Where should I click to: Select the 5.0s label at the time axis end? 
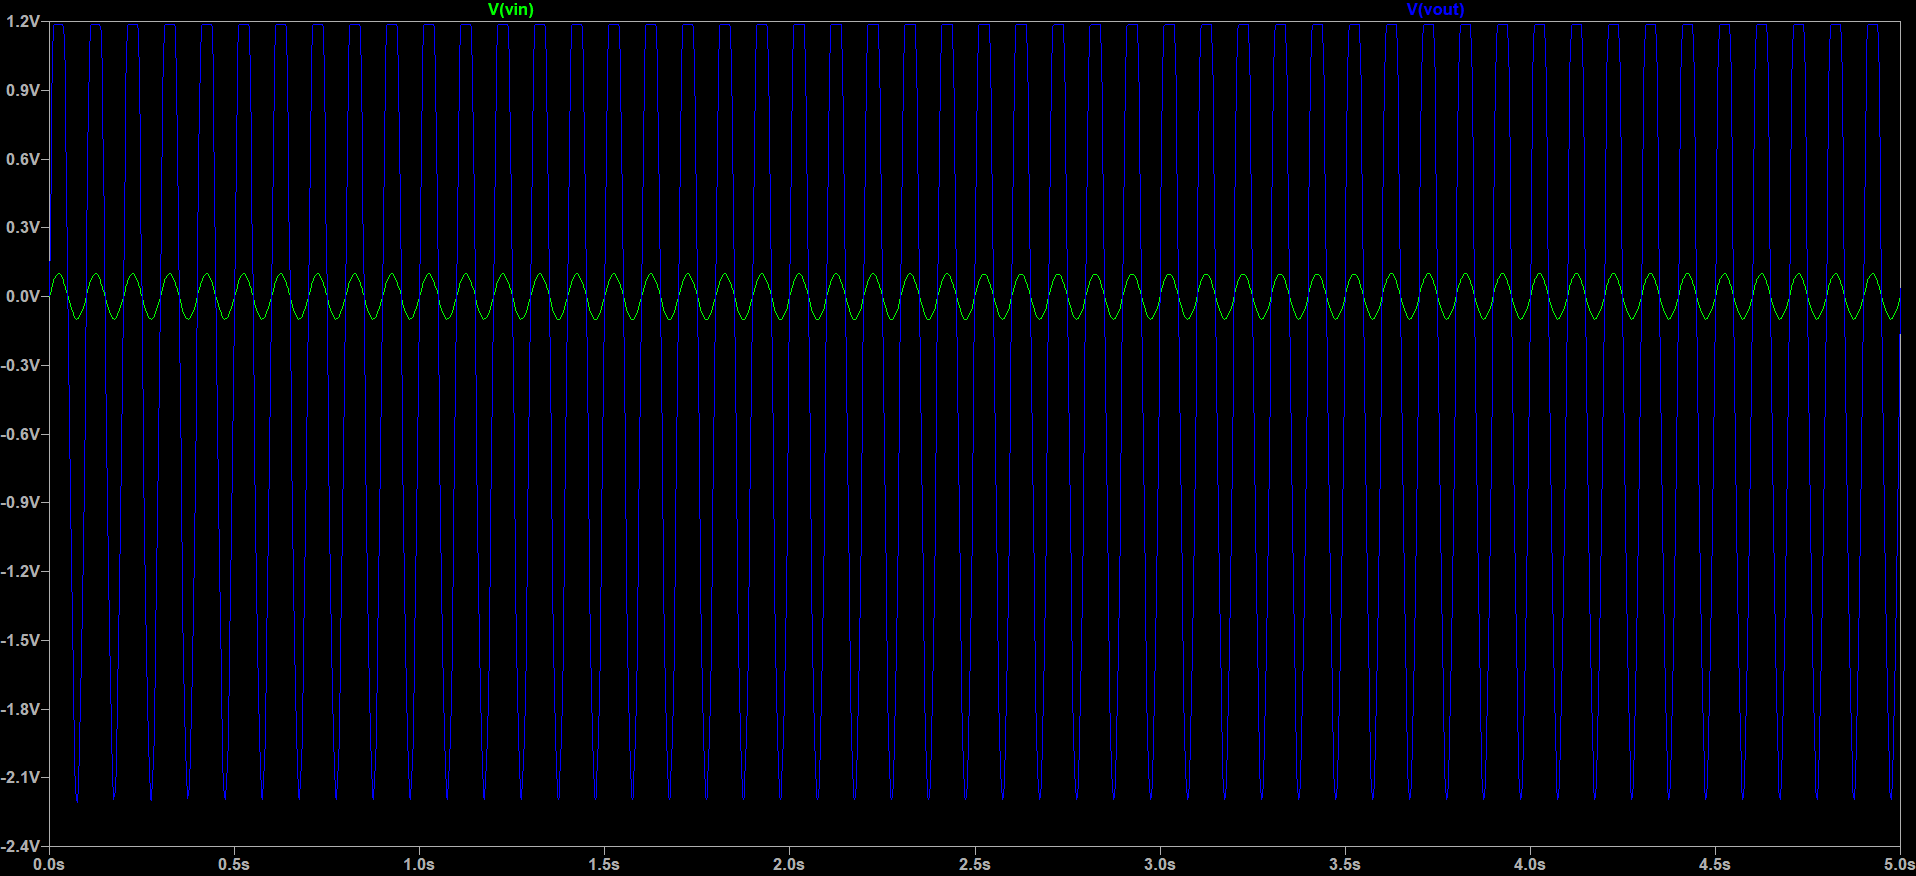coord(1898,864)
